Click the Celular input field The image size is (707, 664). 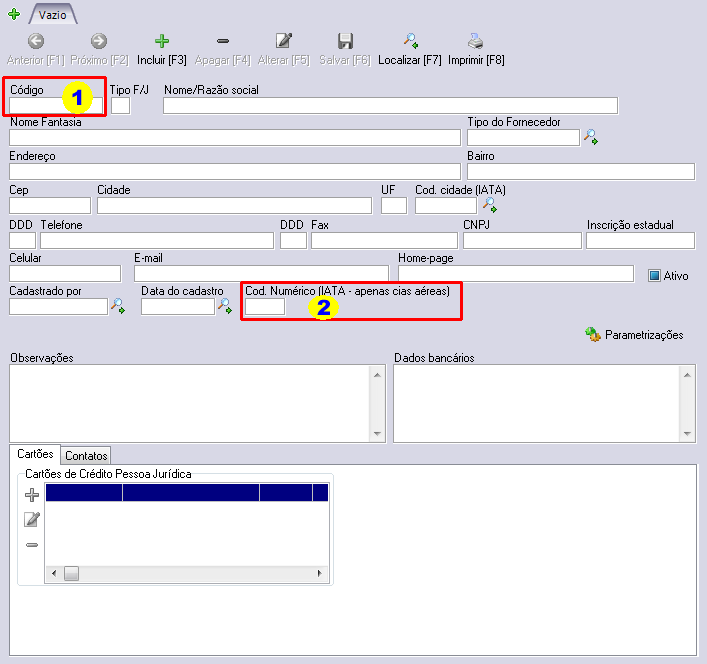click(x=65, y=274)
